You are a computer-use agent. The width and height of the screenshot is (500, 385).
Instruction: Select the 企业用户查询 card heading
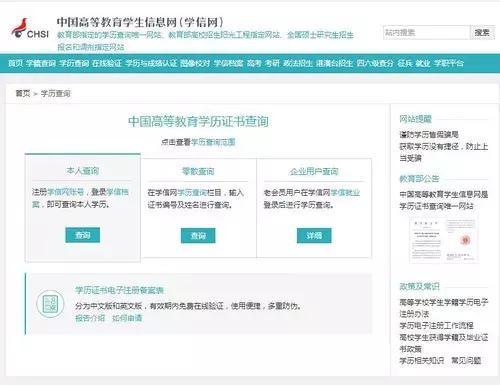pos(314,171)
